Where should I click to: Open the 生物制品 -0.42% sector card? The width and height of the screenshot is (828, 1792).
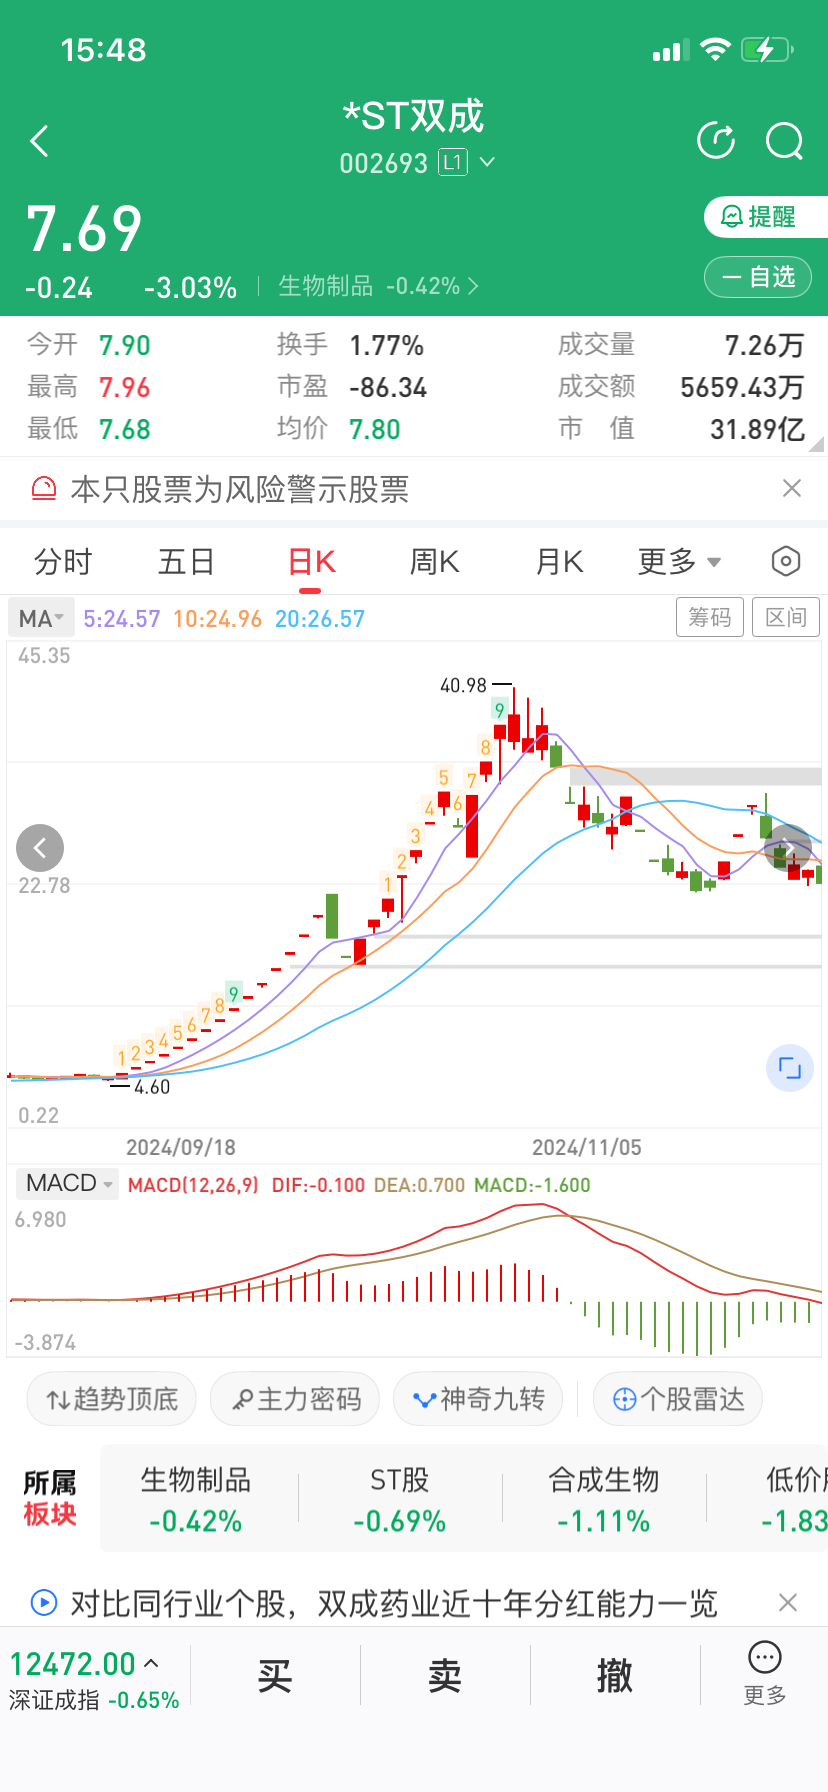coord(196,1500)
